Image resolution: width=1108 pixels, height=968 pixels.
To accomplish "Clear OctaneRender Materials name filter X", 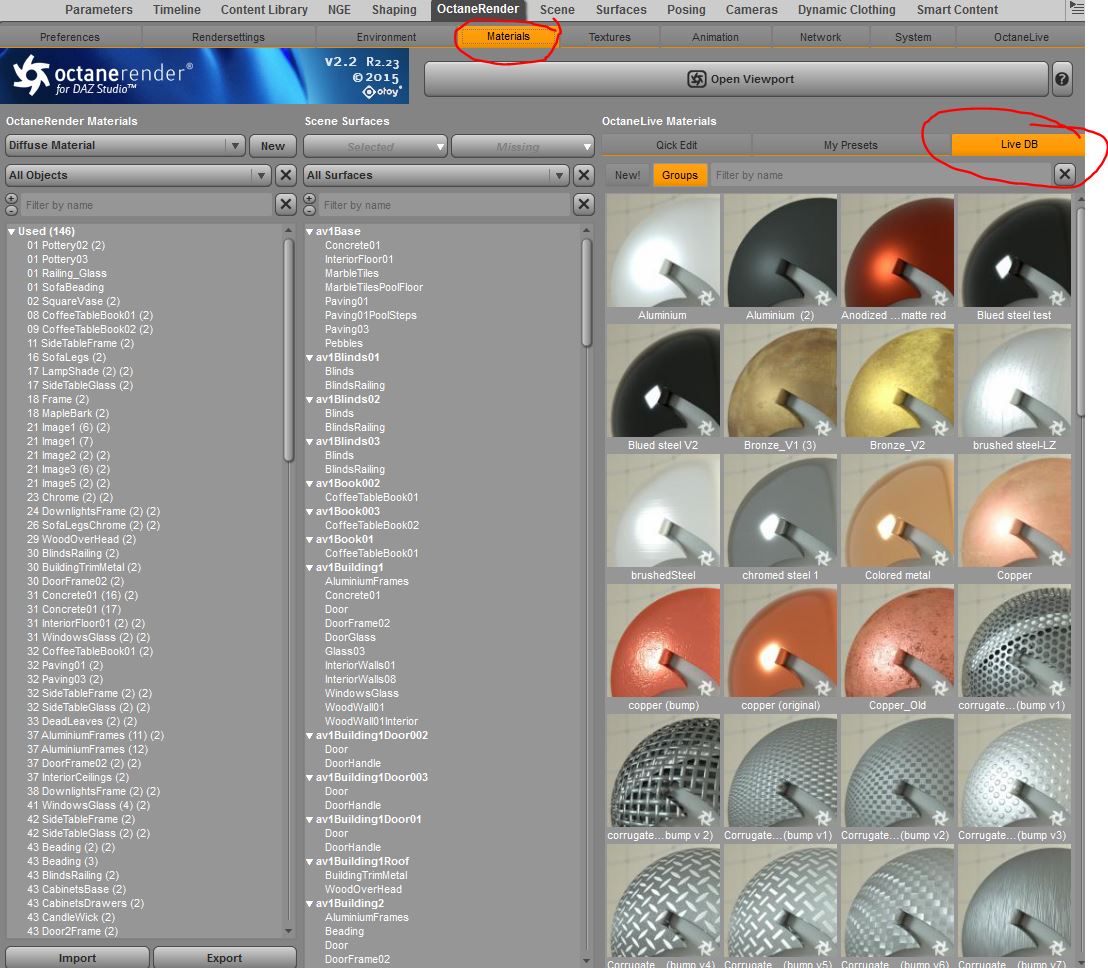I will point(285,205).
